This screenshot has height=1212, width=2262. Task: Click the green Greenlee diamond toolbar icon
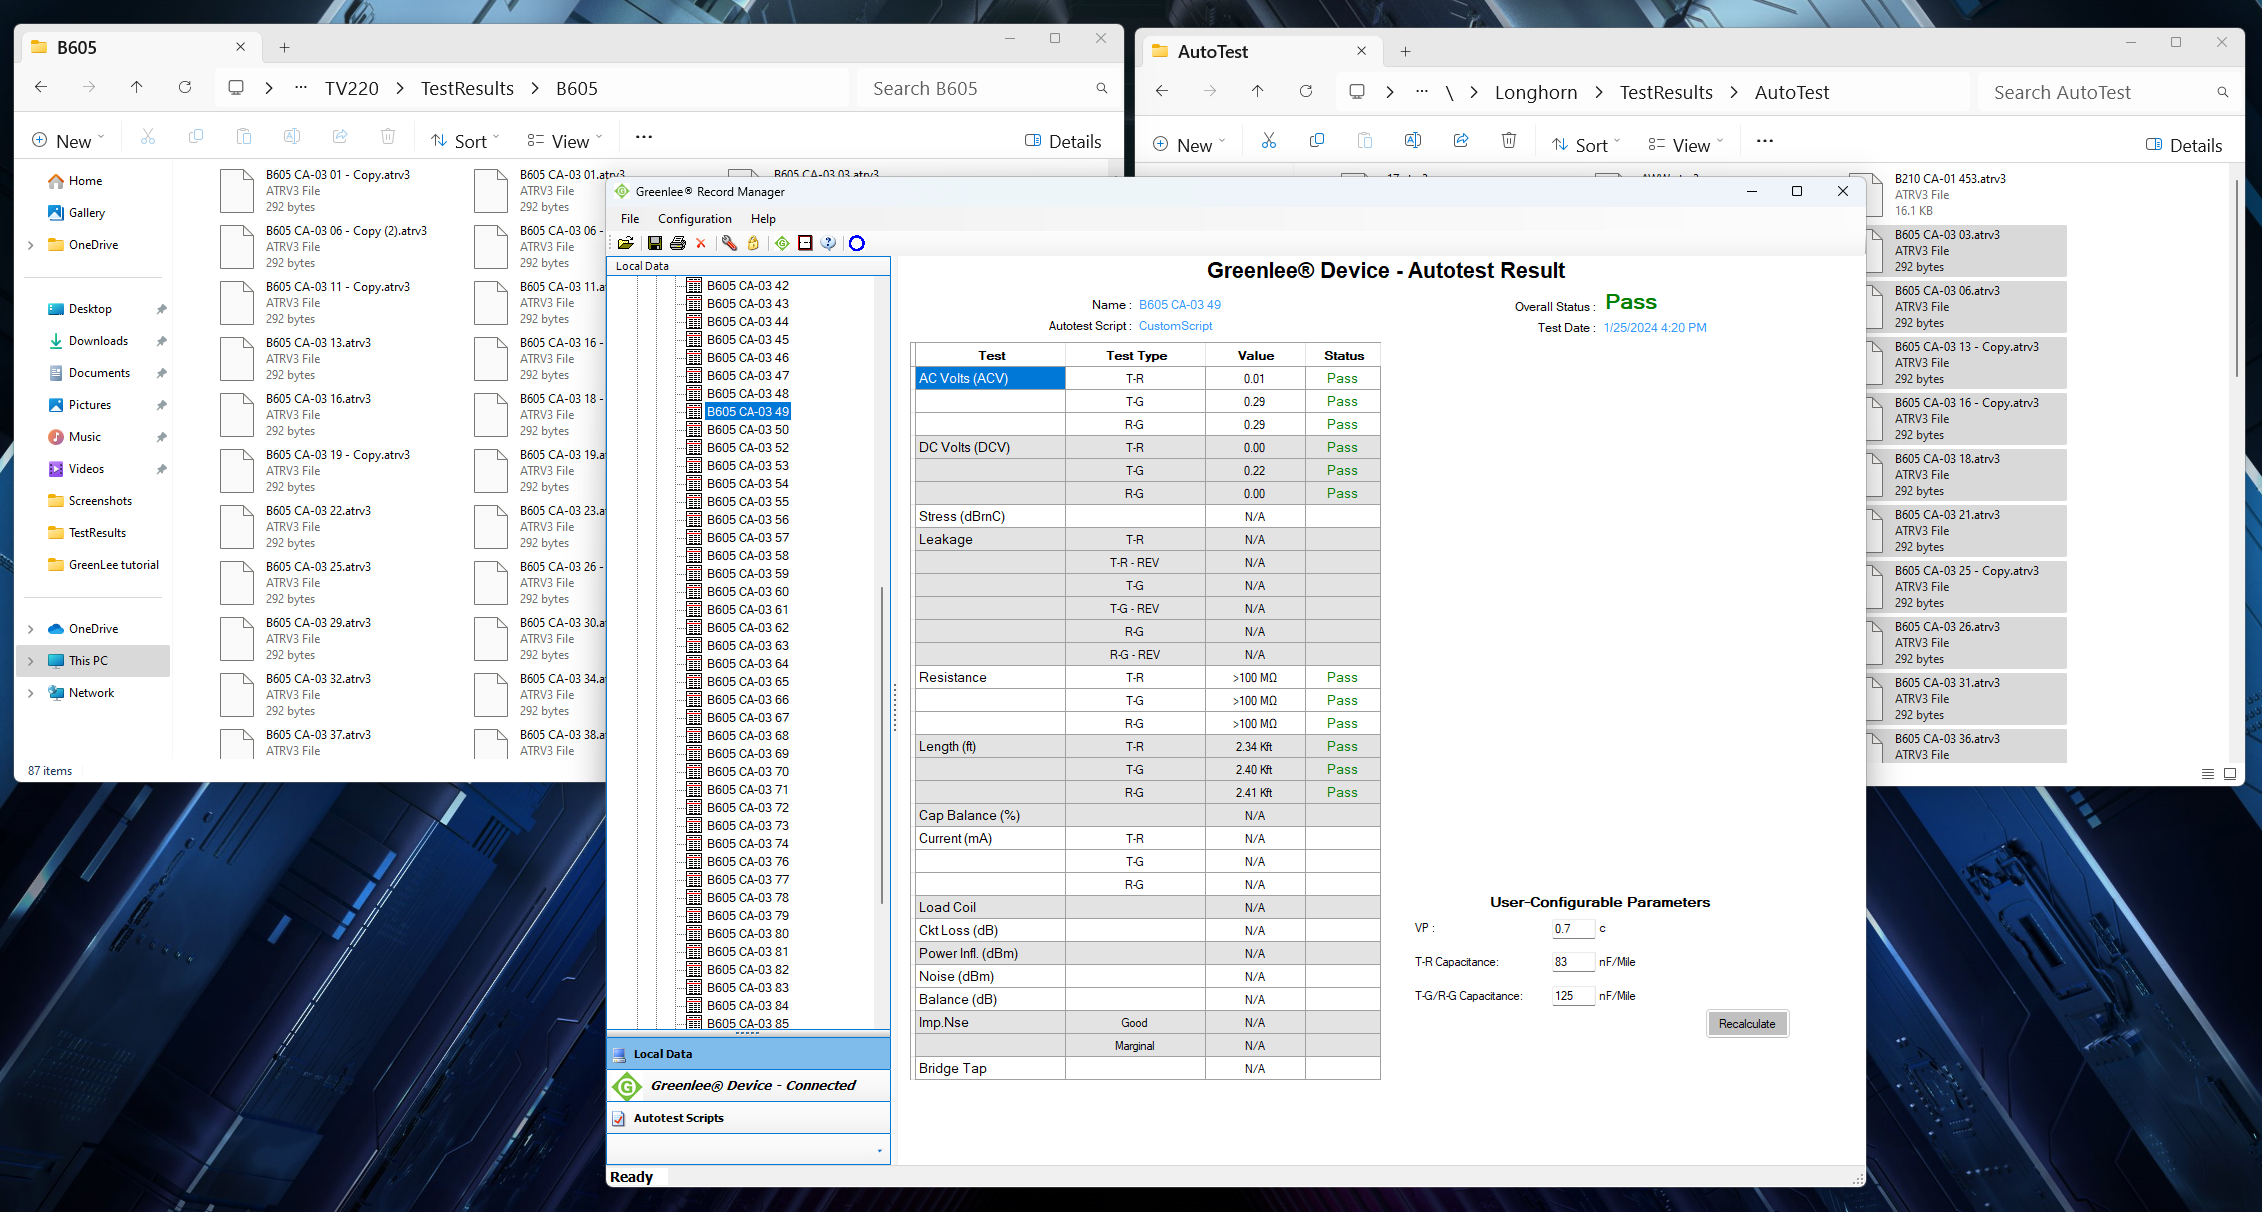pyautogui.click(x=782, y=243)
